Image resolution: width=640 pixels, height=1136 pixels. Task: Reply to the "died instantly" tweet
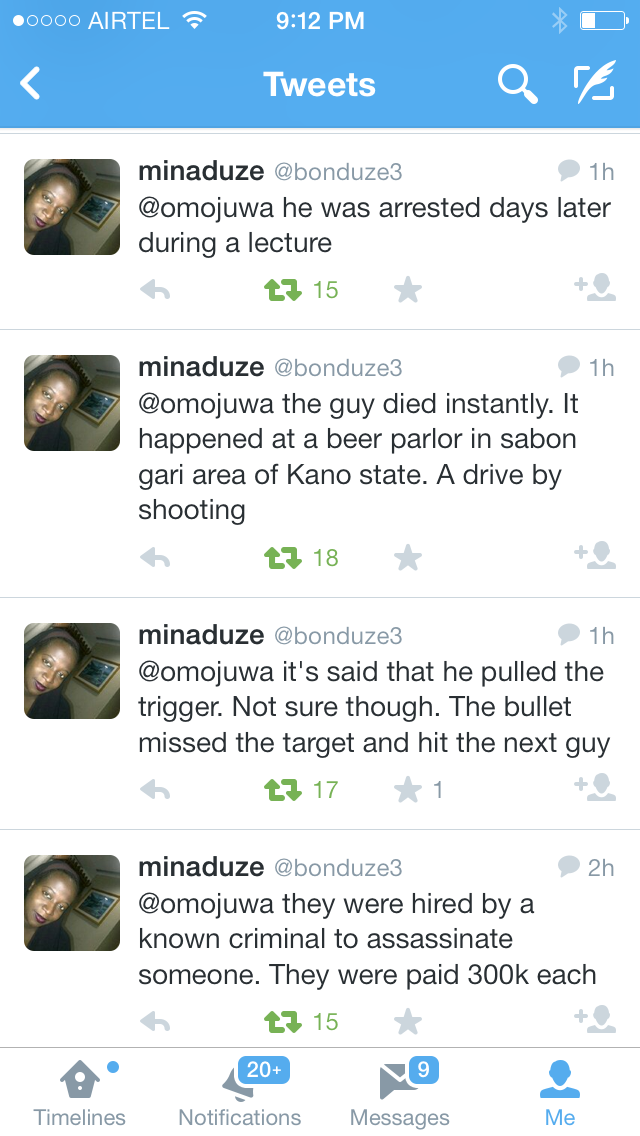(x=155, y=558)
